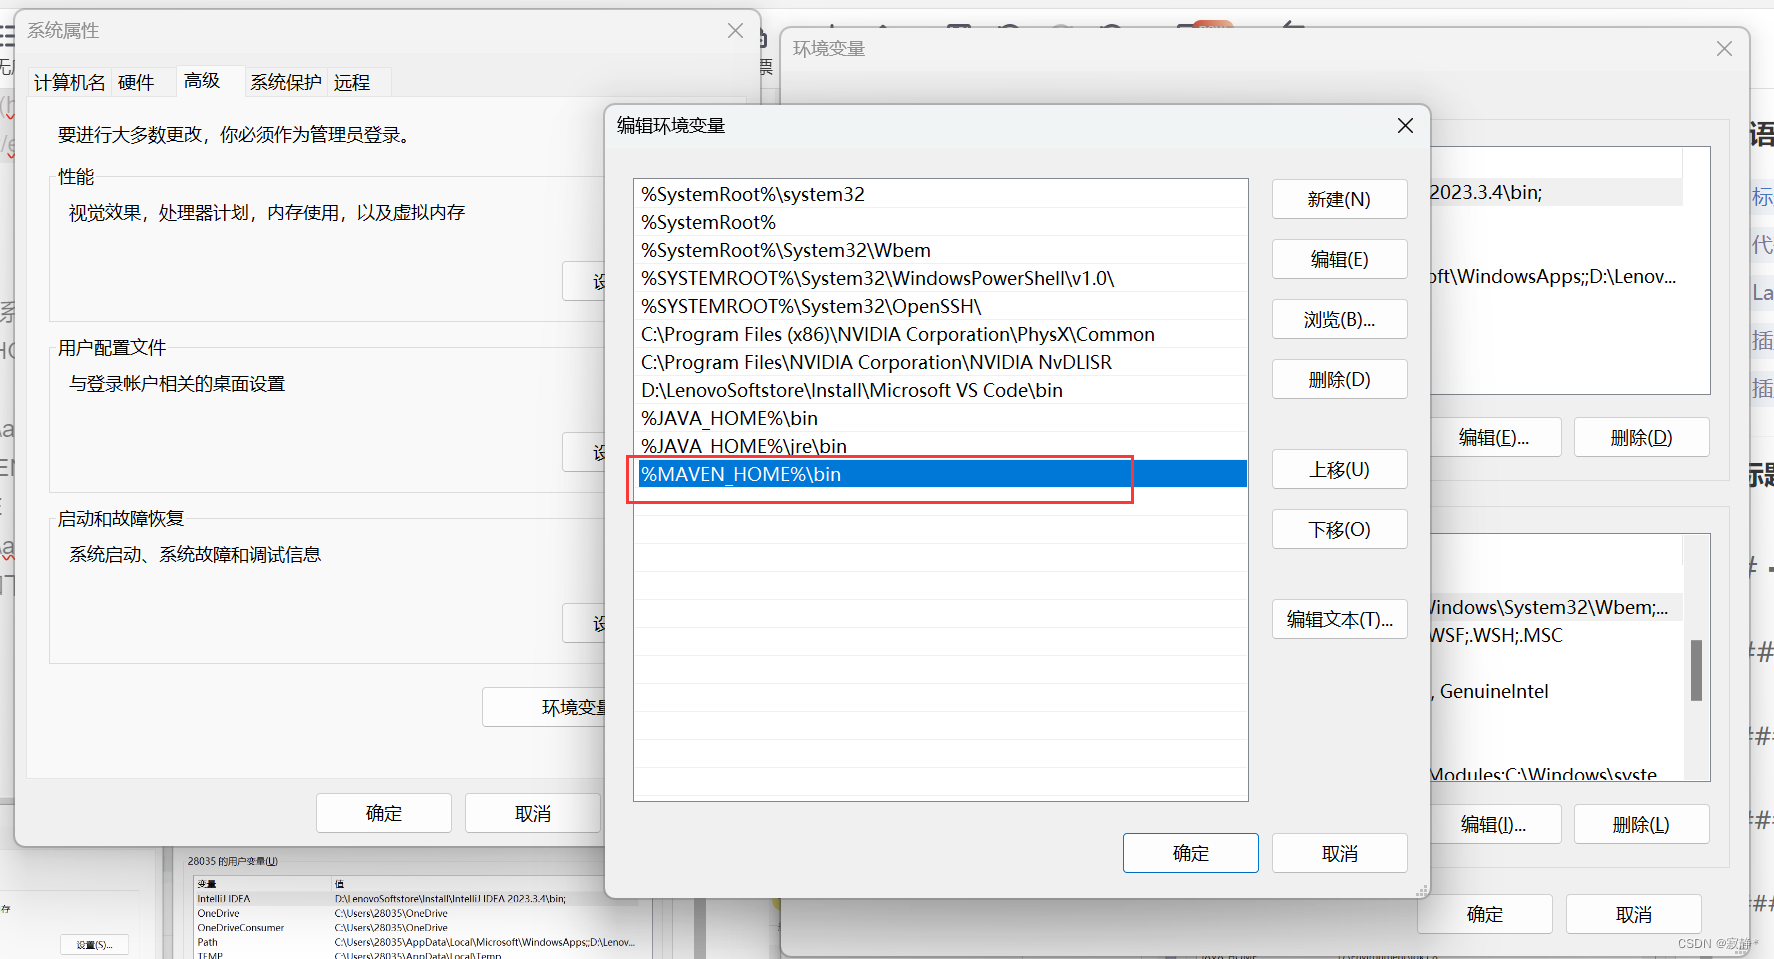Viewport: 1774px width, 959px height.
Task: Click 新建(N) button in edit dialog
Action: tap(1339, 199)
